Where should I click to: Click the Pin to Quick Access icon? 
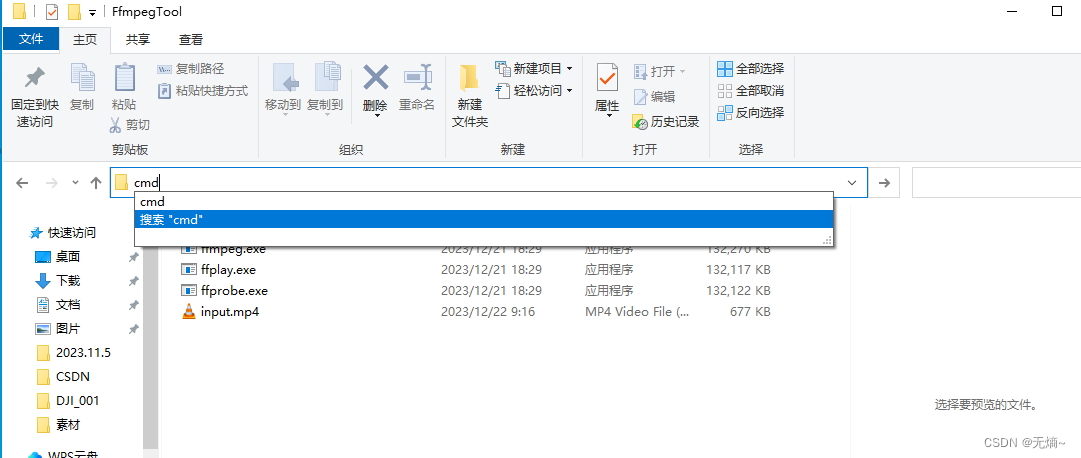pyautogui.click(x=35, y=79)
